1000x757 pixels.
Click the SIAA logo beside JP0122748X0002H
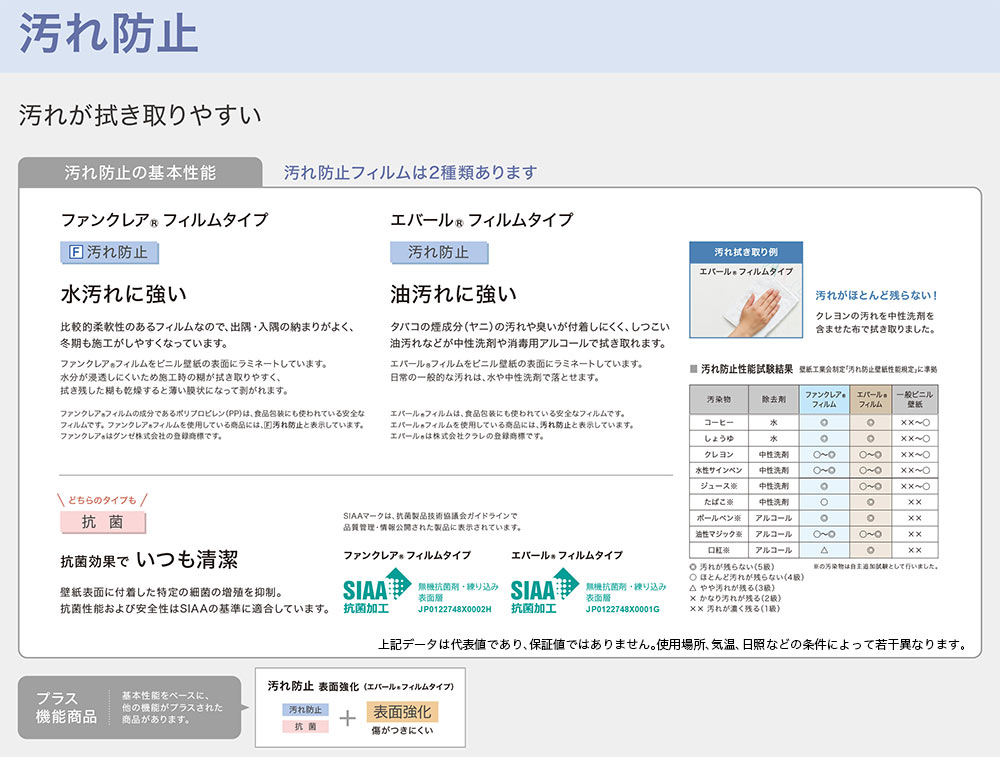coord(377,591)
